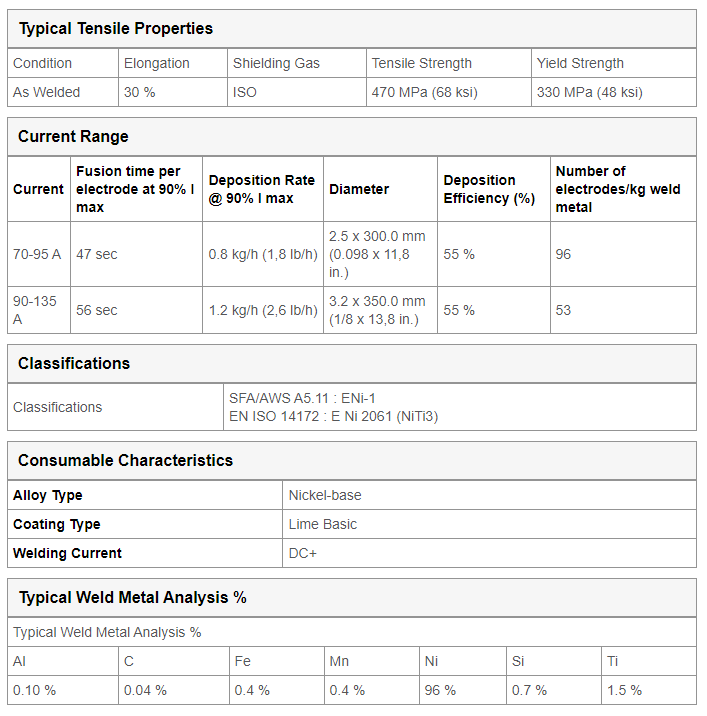Screen dimensions: 707x716
Task: Select the 3.2 x 350.0 mm diameter cell
Action: 380,310
